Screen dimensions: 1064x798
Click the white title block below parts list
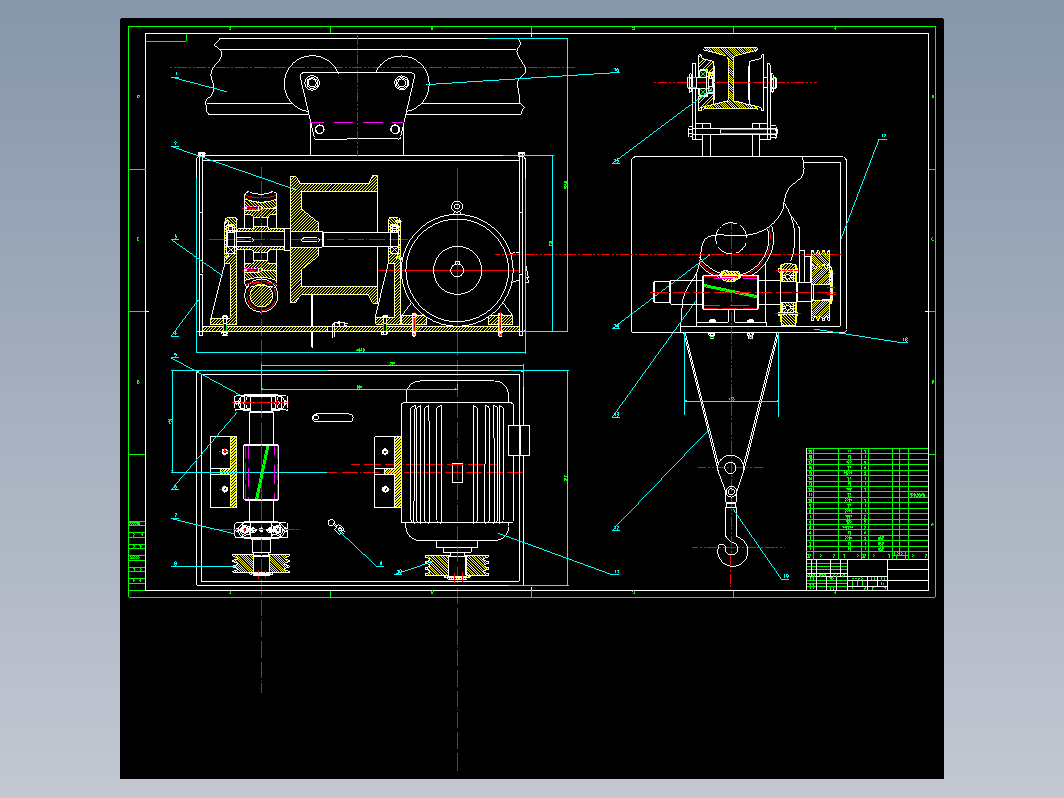click(867, 575)
